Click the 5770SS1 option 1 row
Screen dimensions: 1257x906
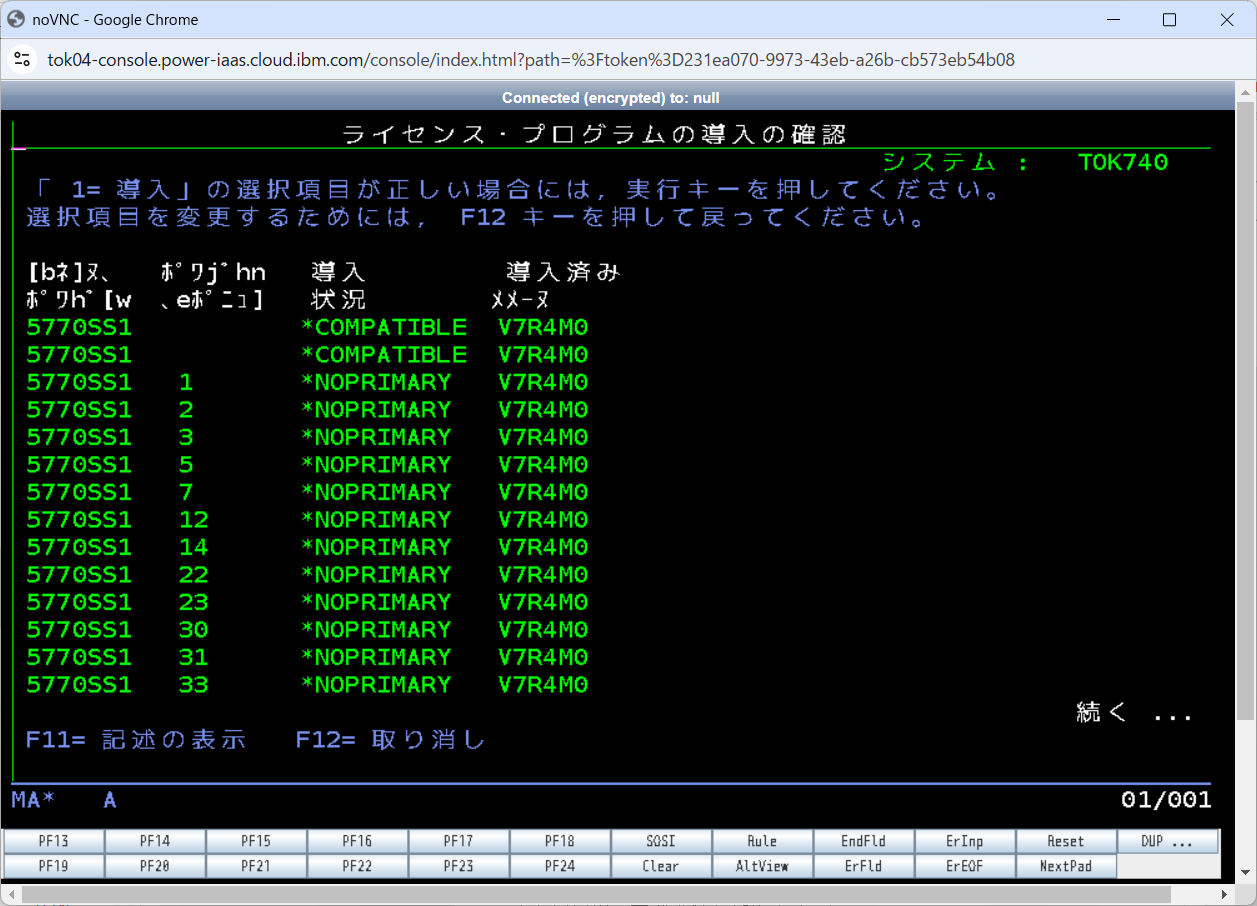pos(307,383)
